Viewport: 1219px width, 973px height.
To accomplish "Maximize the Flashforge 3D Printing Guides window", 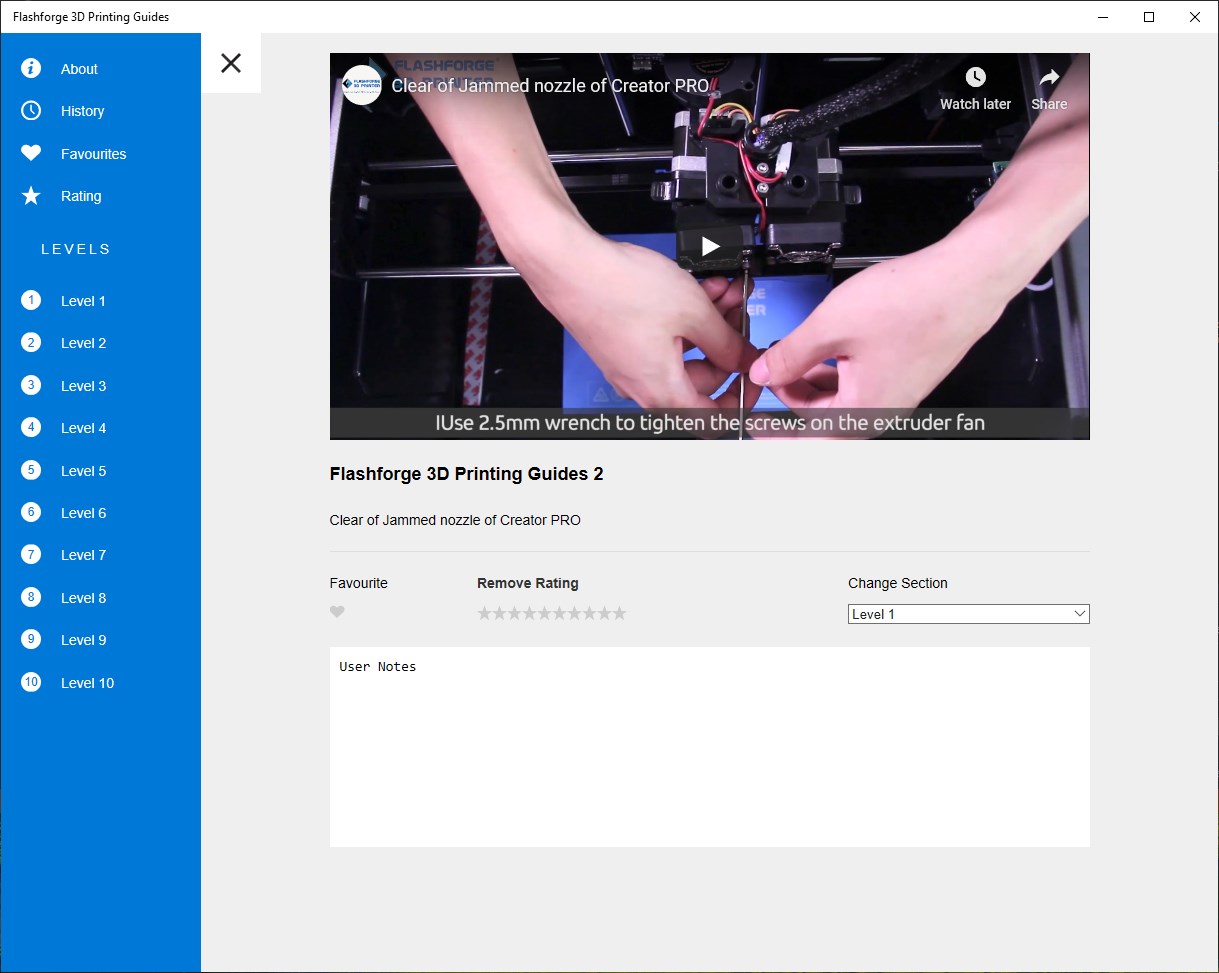I will pos(1149,17).
